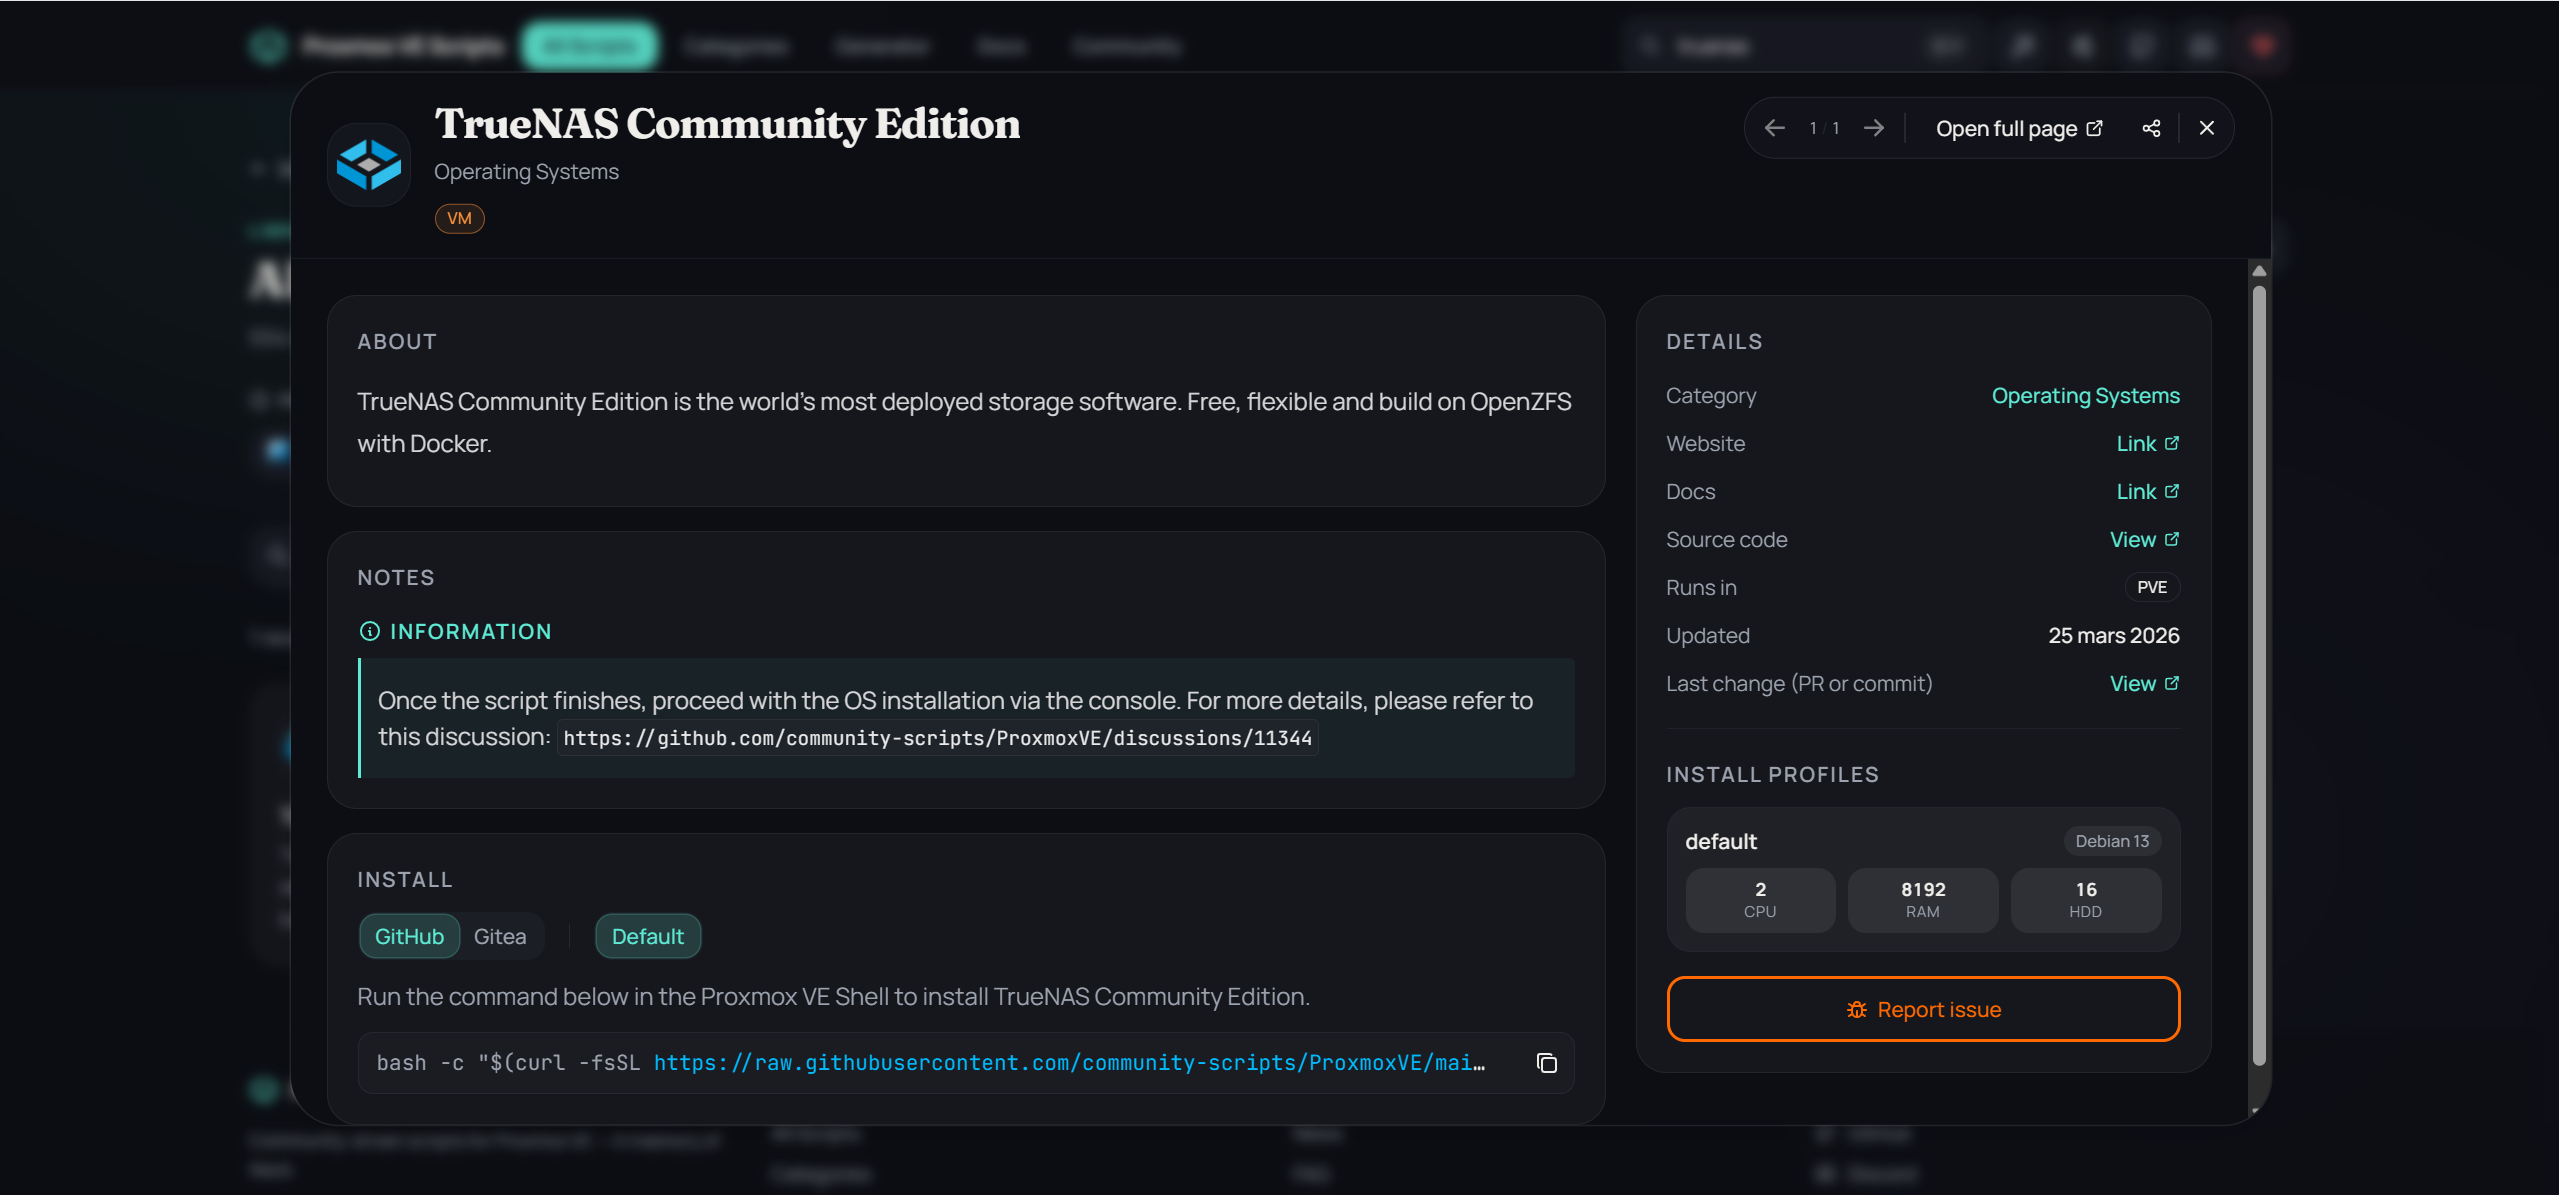Screen dimensions: 2559x1195
Task: Click the scrollbar down arrow
Action: pos(2255,1110)
